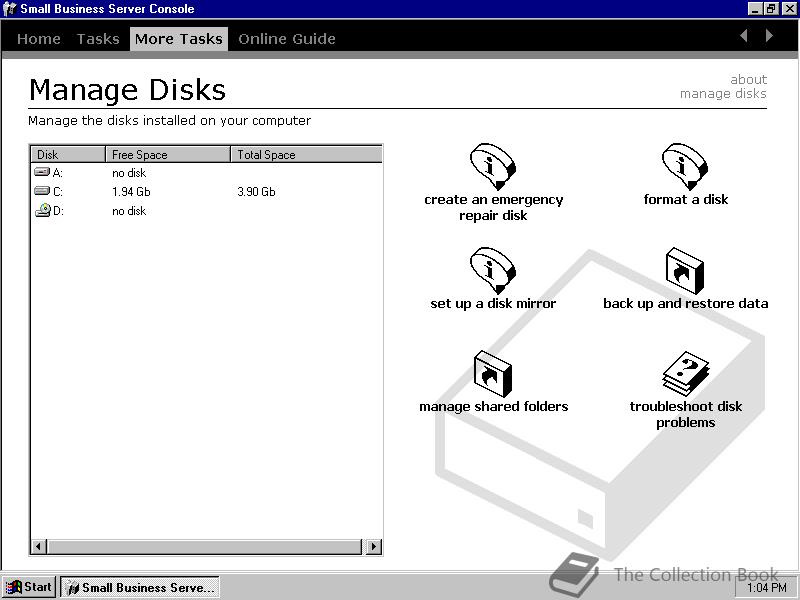Viewport: 800px width, 600px height.
Task: Sort by the Total Space column header
Action: 306,155
